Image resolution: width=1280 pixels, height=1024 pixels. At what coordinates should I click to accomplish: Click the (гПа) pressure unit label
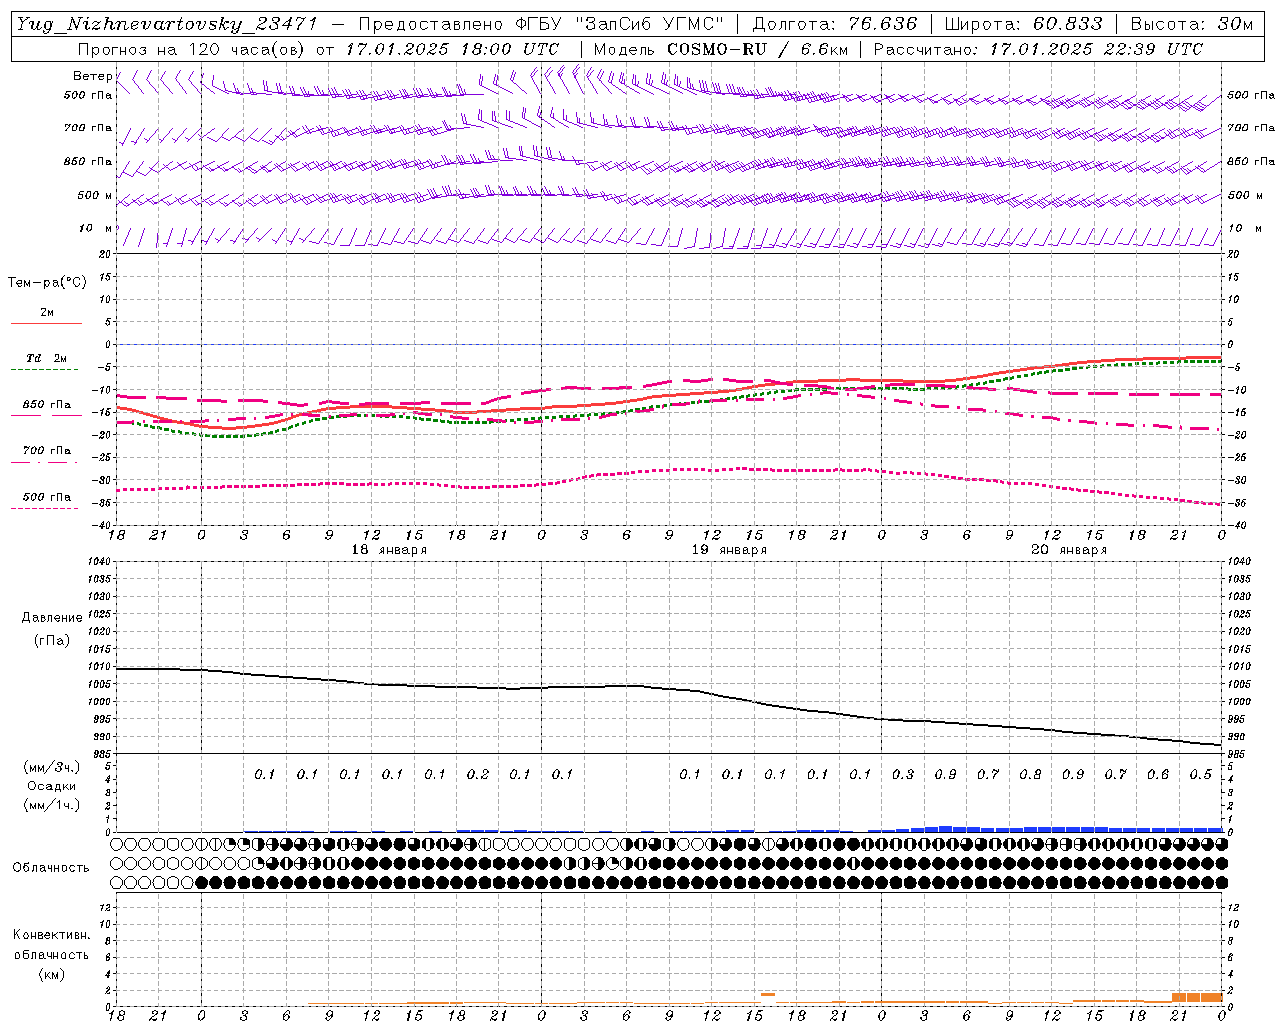pos(52,641)
